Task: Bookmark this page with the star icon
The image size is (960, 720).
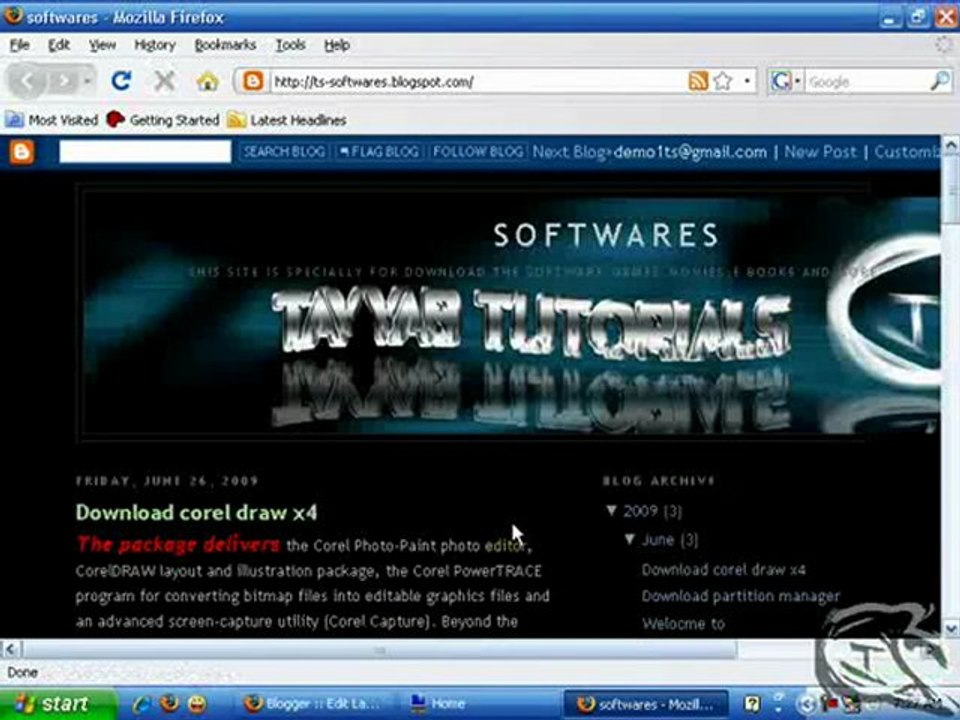Action: 722,81
